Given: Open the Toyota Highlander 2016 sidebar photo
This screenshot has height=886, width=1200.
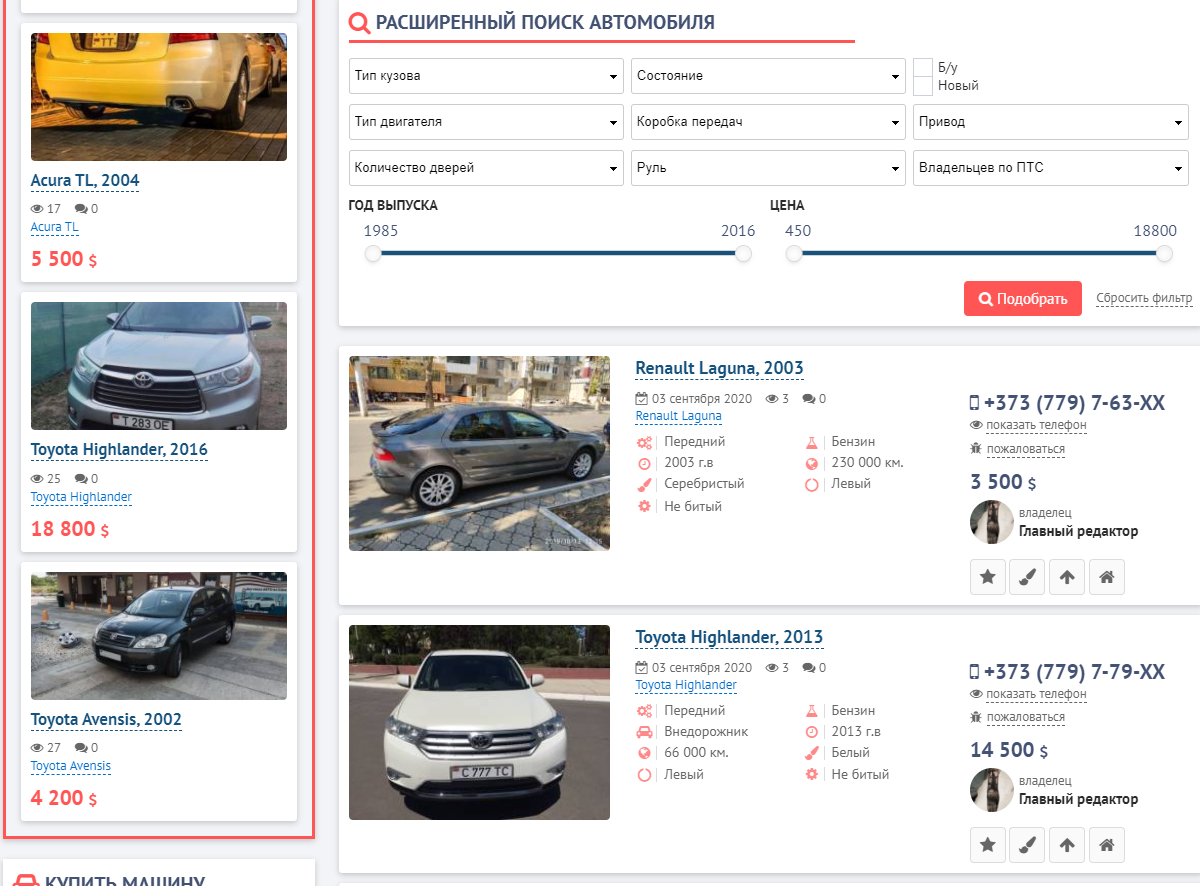Looking at the screenshot, I should [159, 366].
